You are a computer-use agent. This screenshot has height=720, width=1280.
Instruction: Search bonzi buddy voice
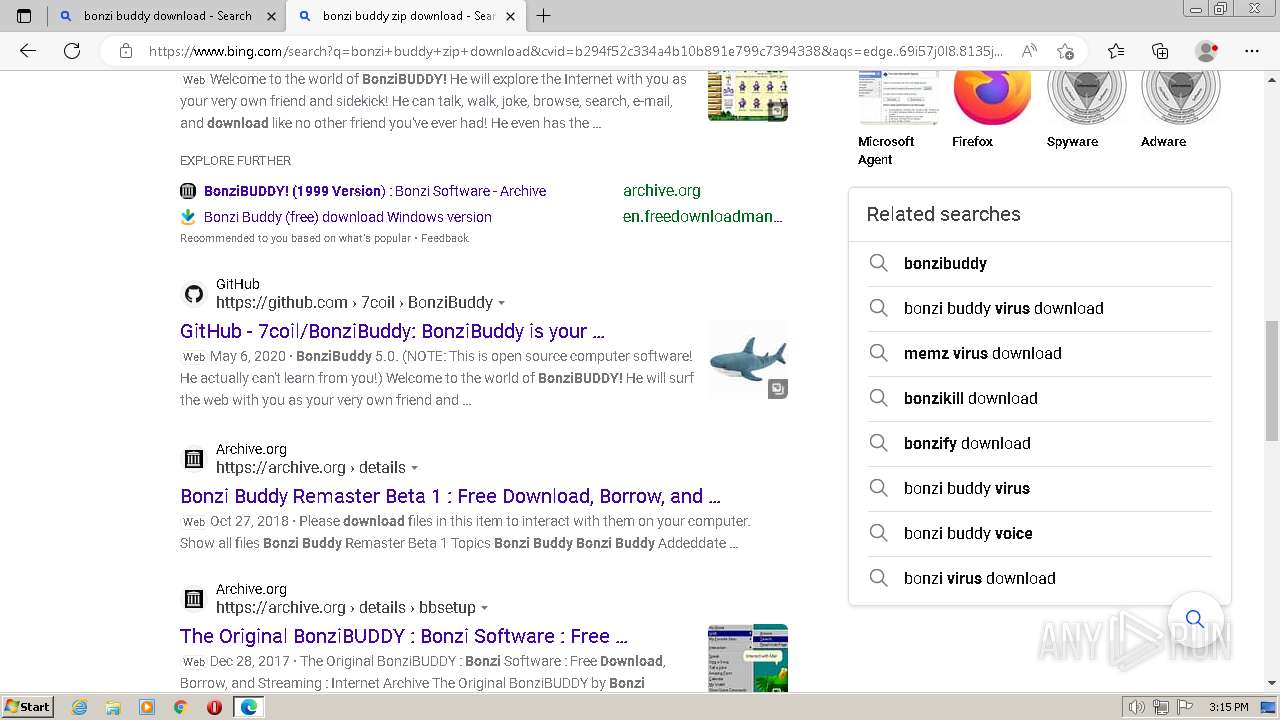(x=1040, y=533)
